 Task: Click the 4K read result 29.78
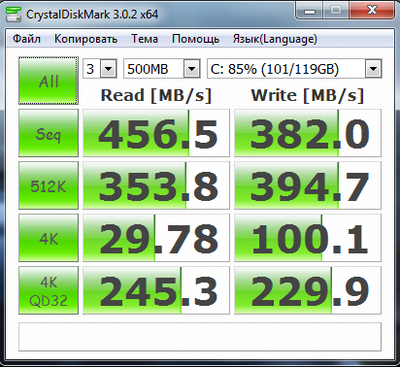[x=156, y=238]
